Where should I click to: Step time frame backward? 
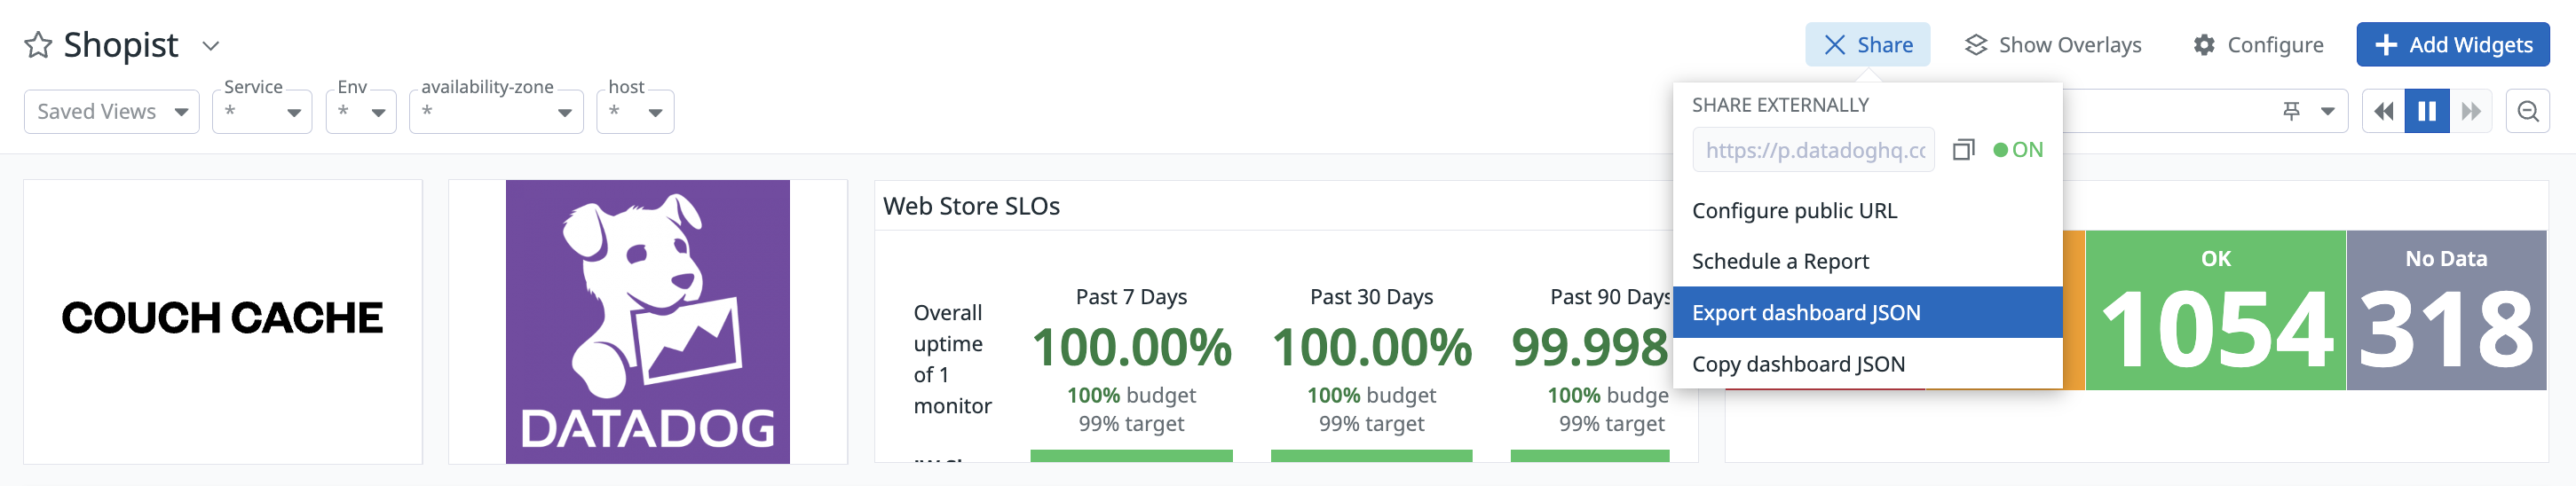[x=2384, y=111]
